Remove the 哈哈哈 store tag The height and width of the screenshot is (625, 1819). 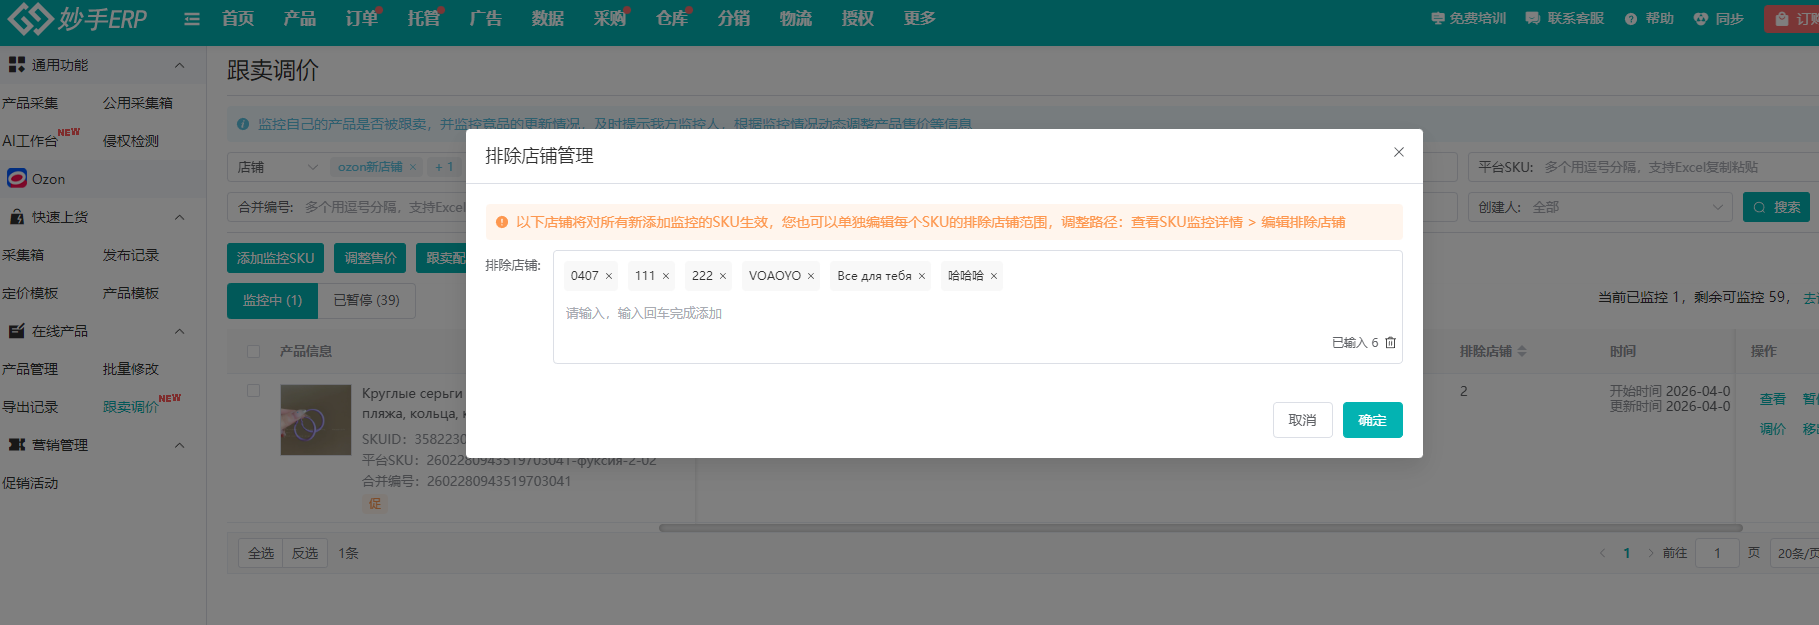tap(994, 276)
